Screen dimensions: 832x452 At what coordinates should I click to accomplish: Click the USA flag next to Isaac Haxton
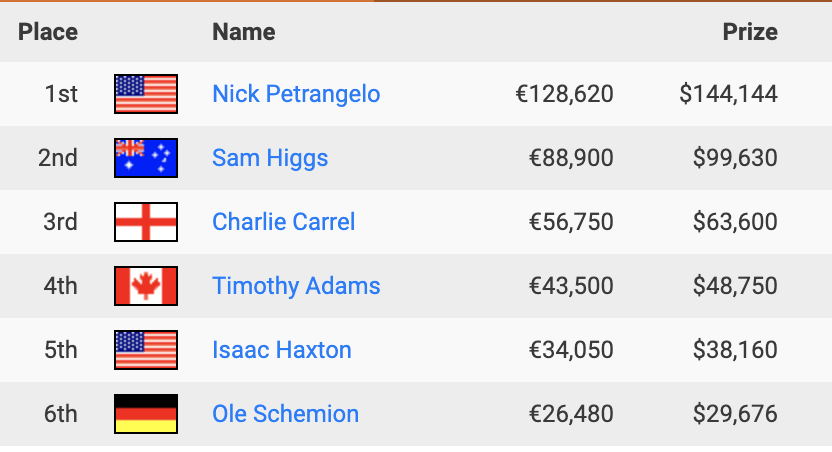[146, 350]
